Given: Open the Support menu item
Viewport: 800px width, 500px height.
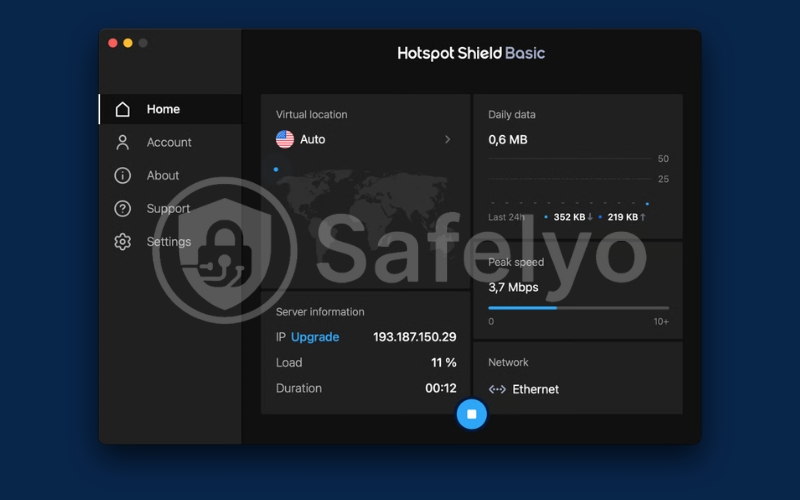Looking at the screenshot, I should [170, 209].
